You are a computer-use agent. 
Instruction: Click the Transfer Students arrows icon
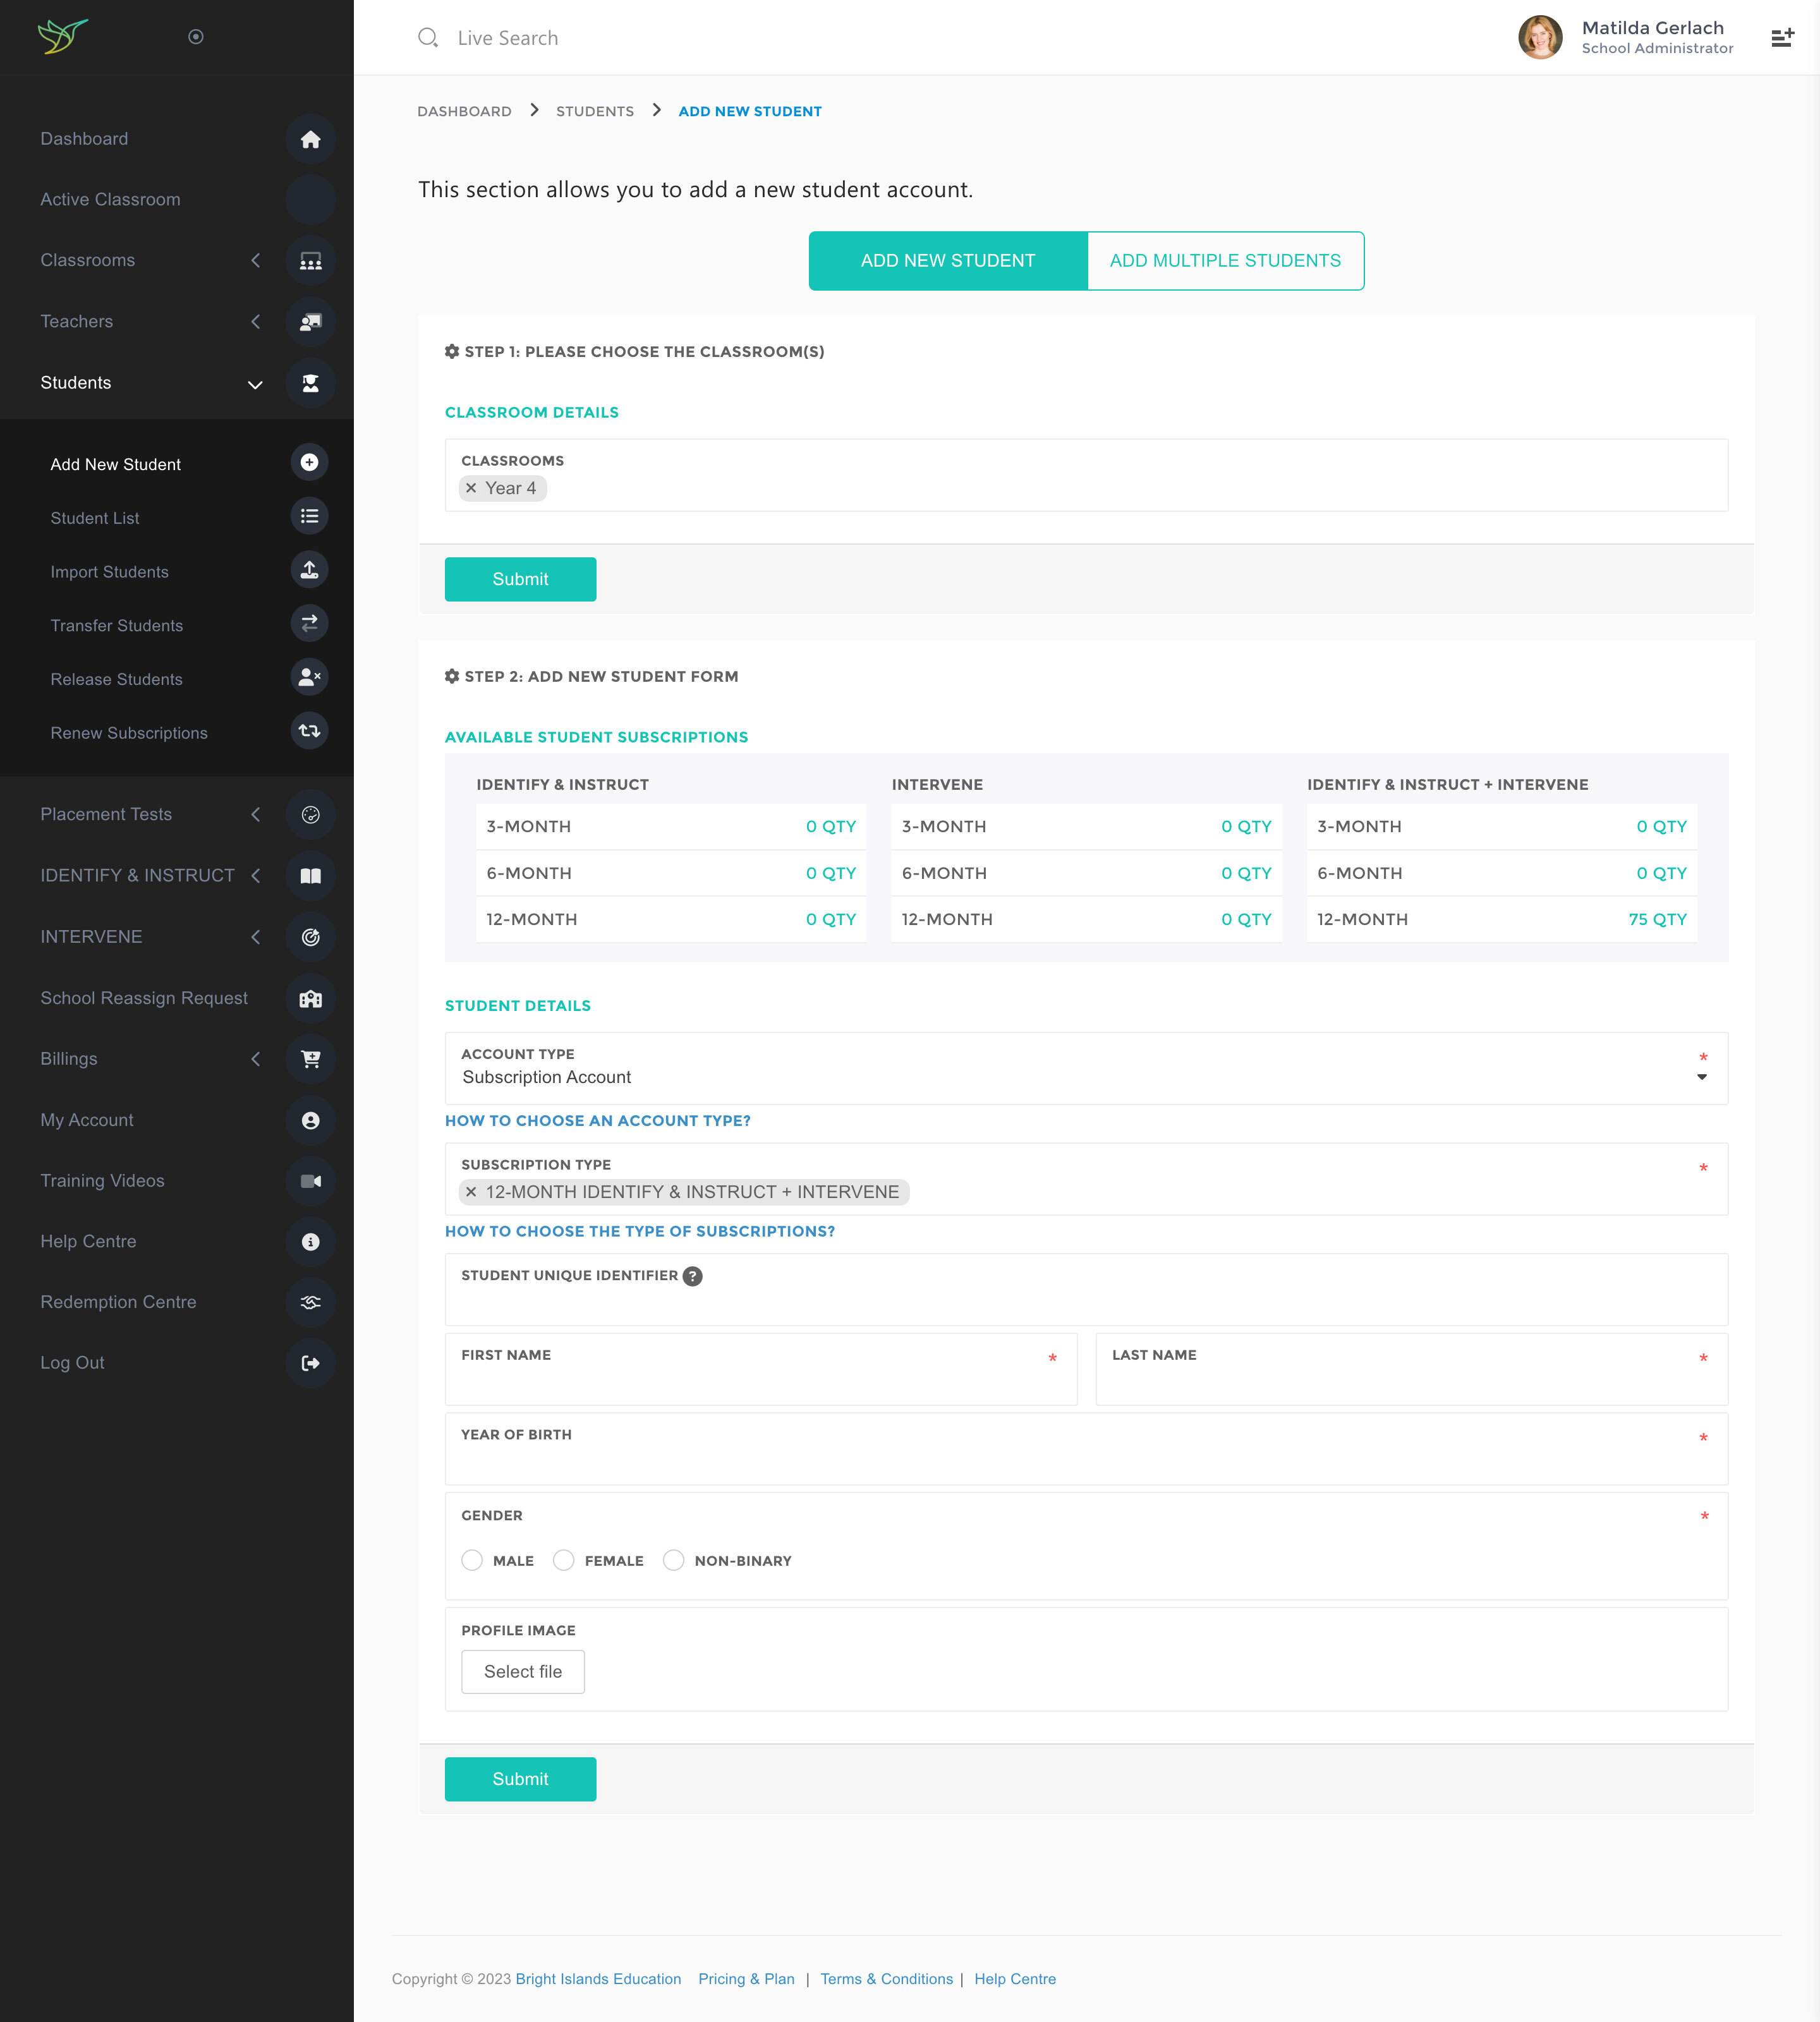click(x=310, y=624)
